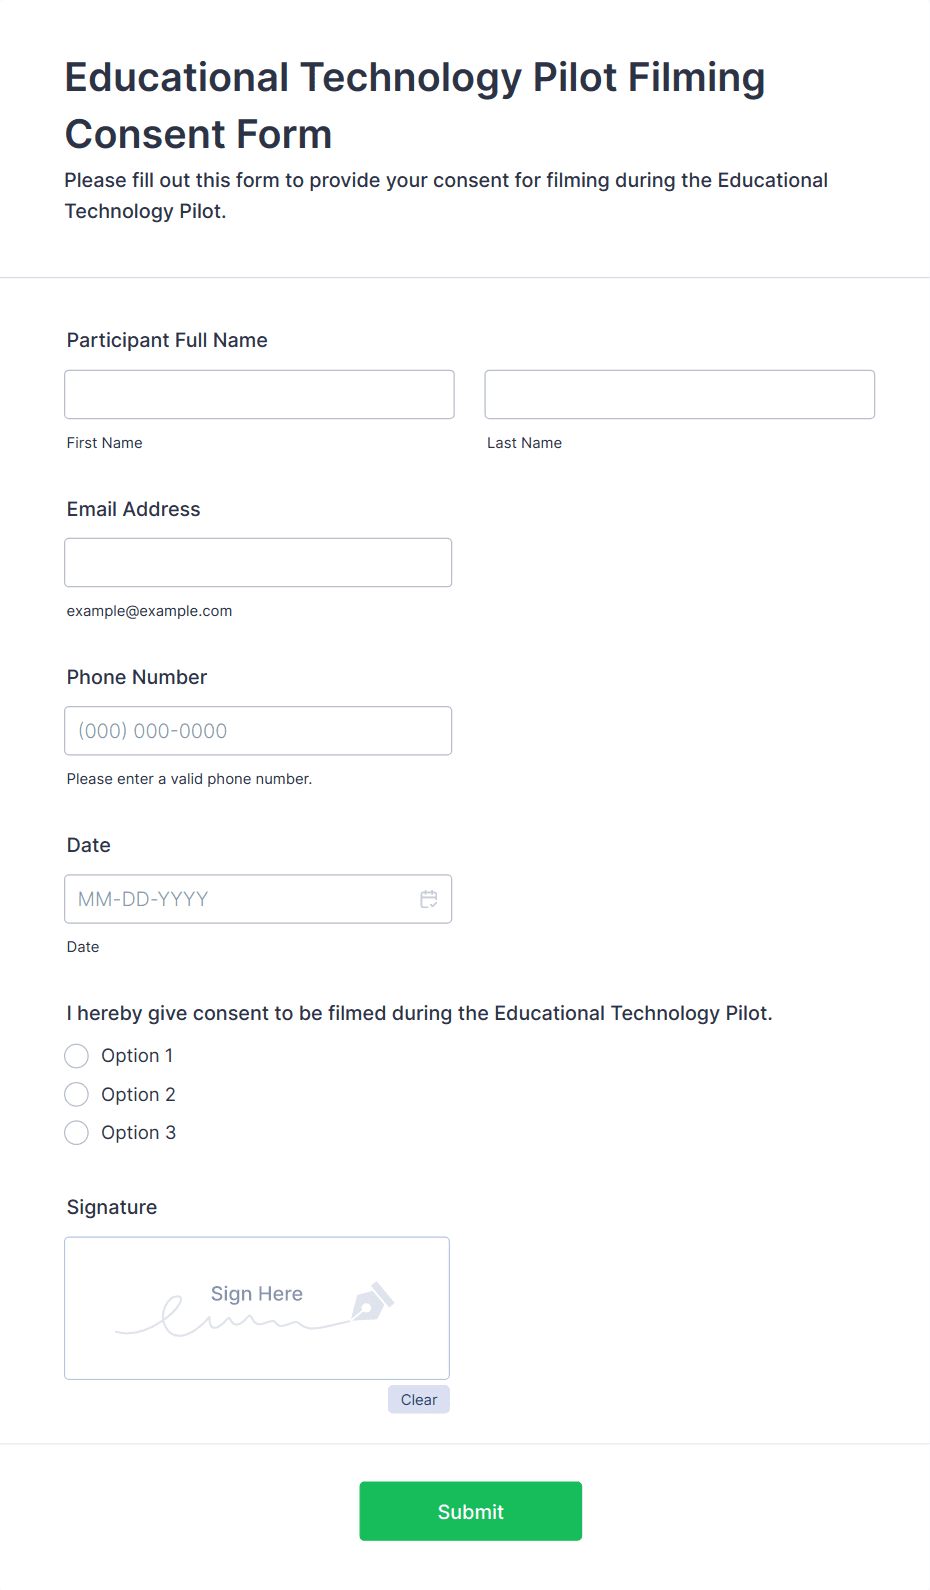
Task: Clear the signature with Clear button
Action: click(419, 1400)
